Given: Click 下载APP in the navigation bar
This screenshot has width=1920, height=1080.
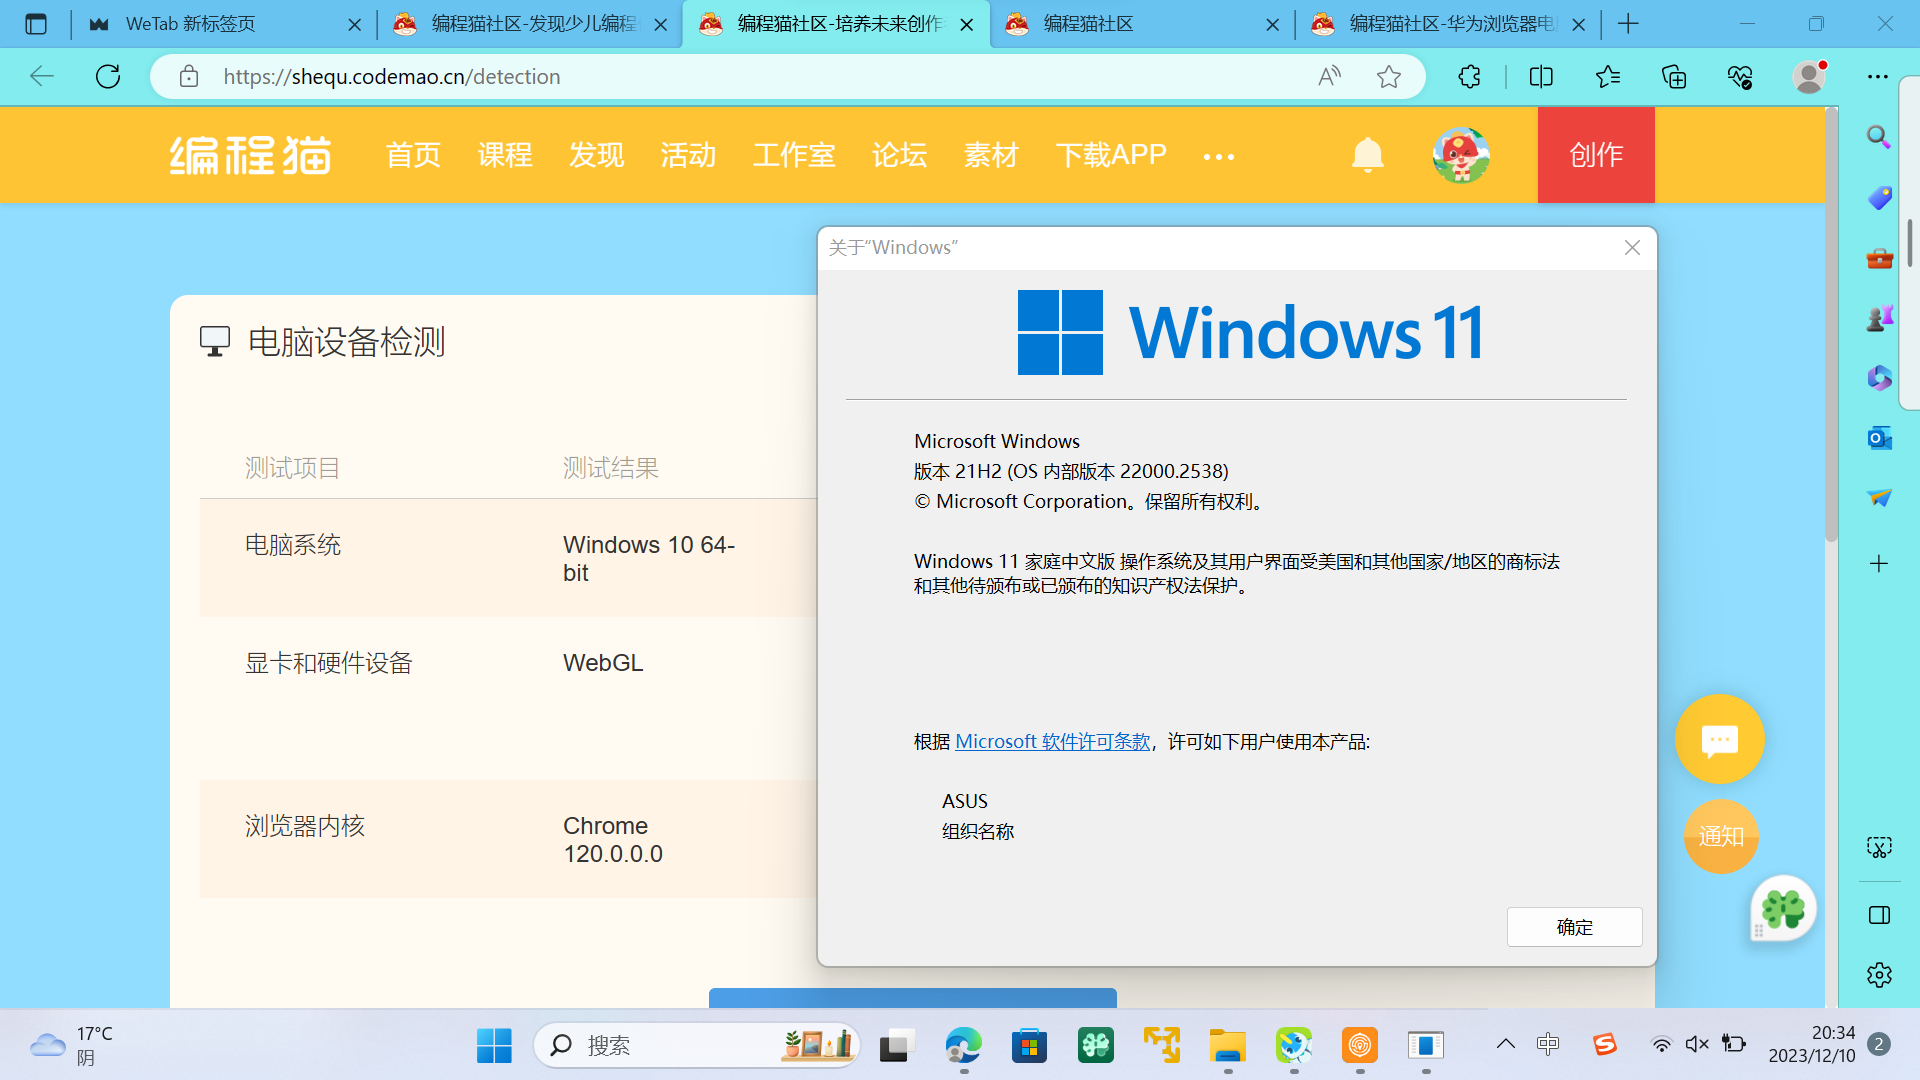Looking at the screenshot, I should [x=1111, y=155].
